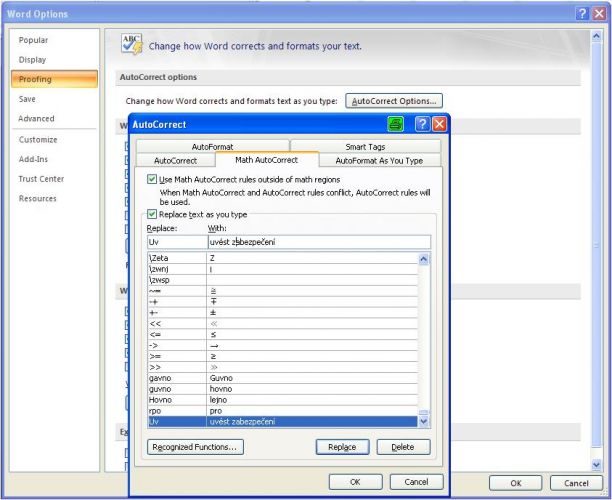Open AutoCorrect dialog help question mark

422,125
